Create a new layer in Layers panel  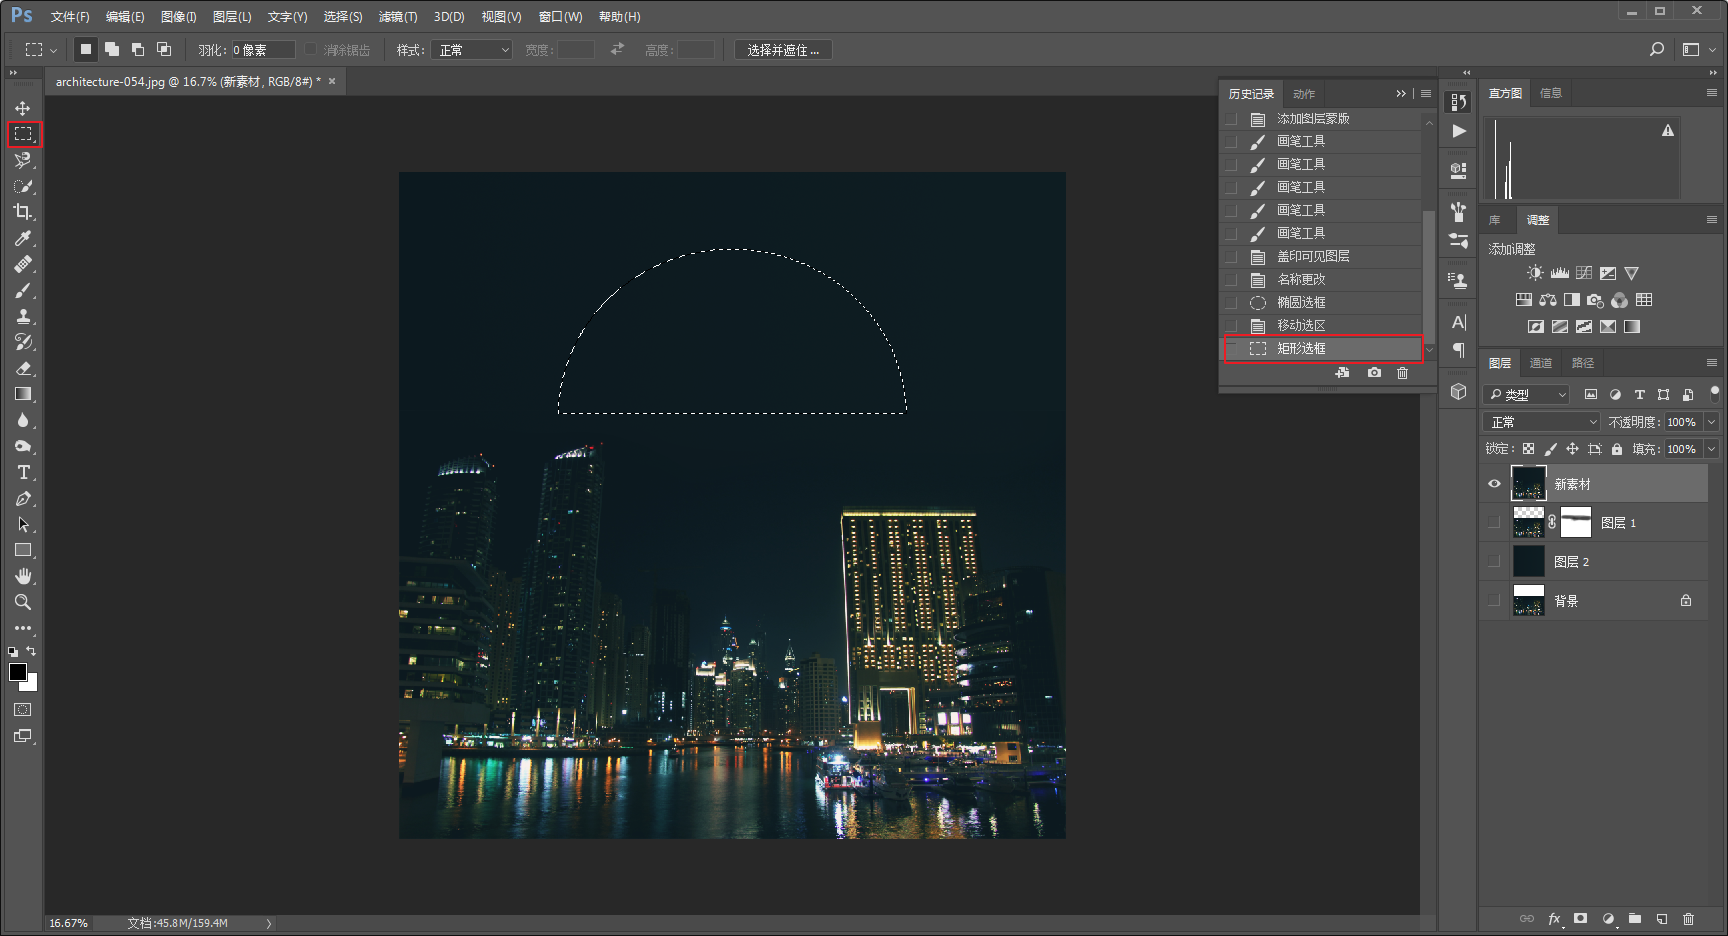tap(1661, 918)
